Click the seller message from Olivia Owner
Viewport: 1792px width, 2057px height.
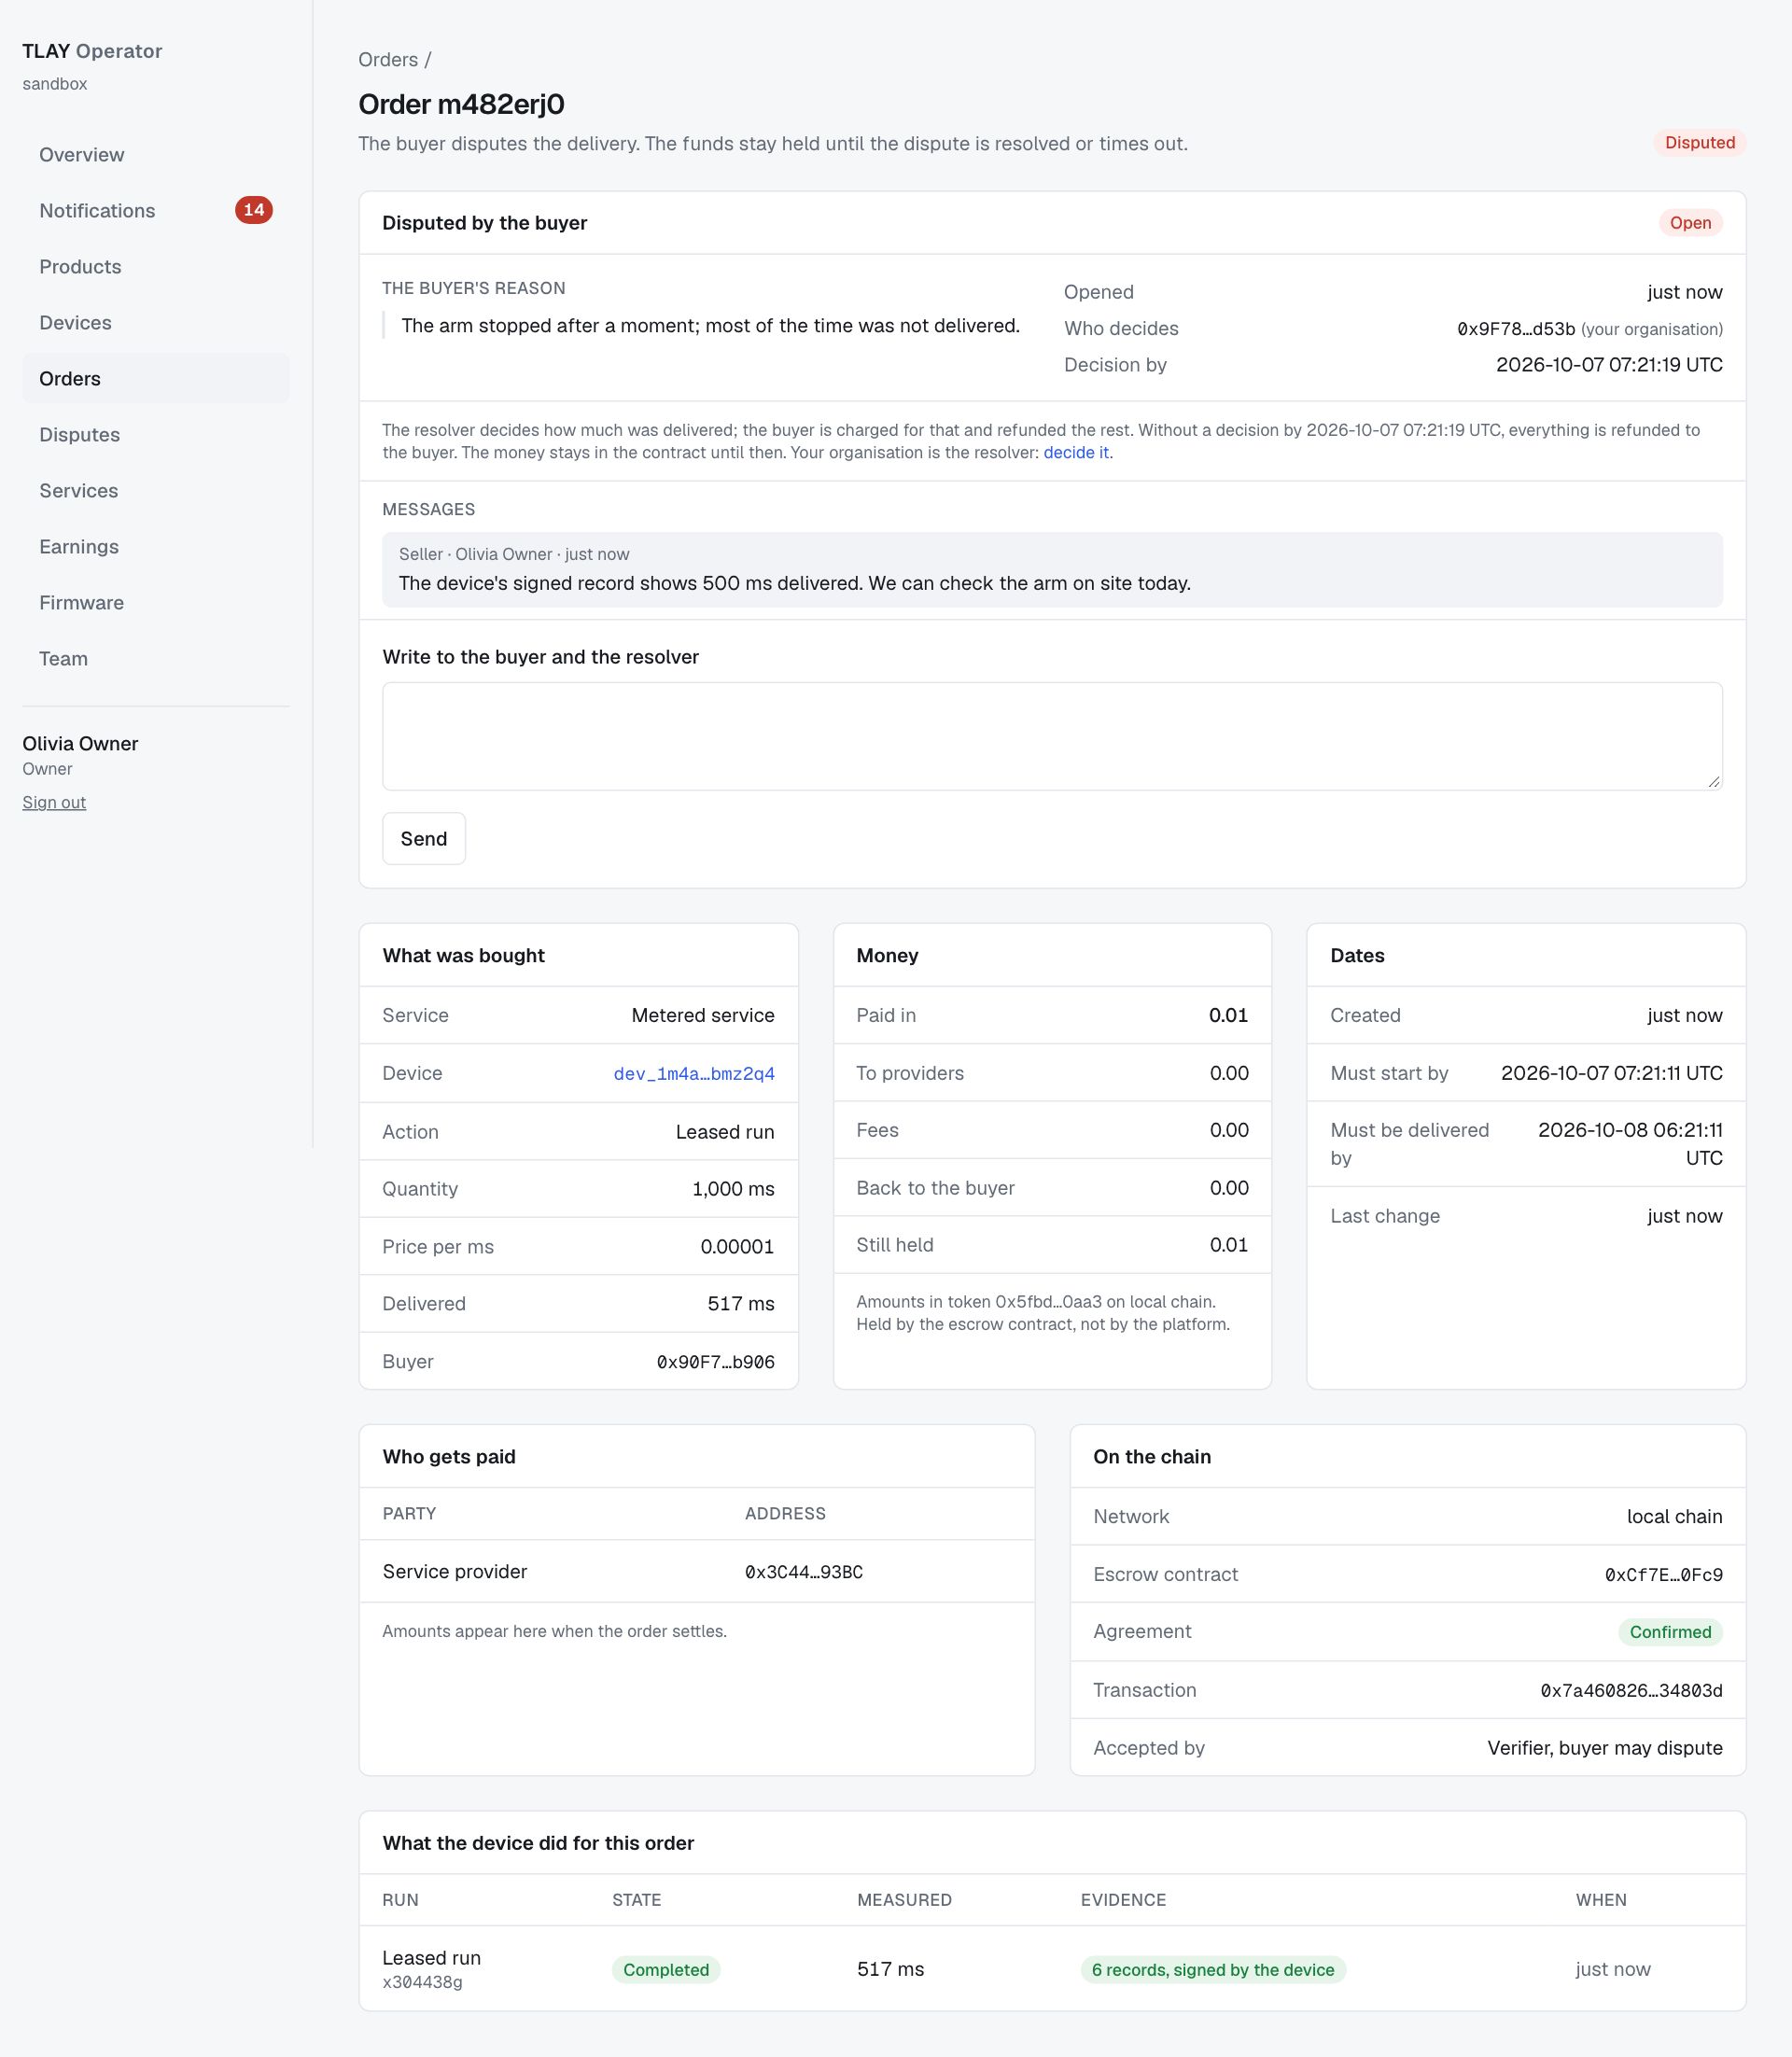tap(1052, 570)
